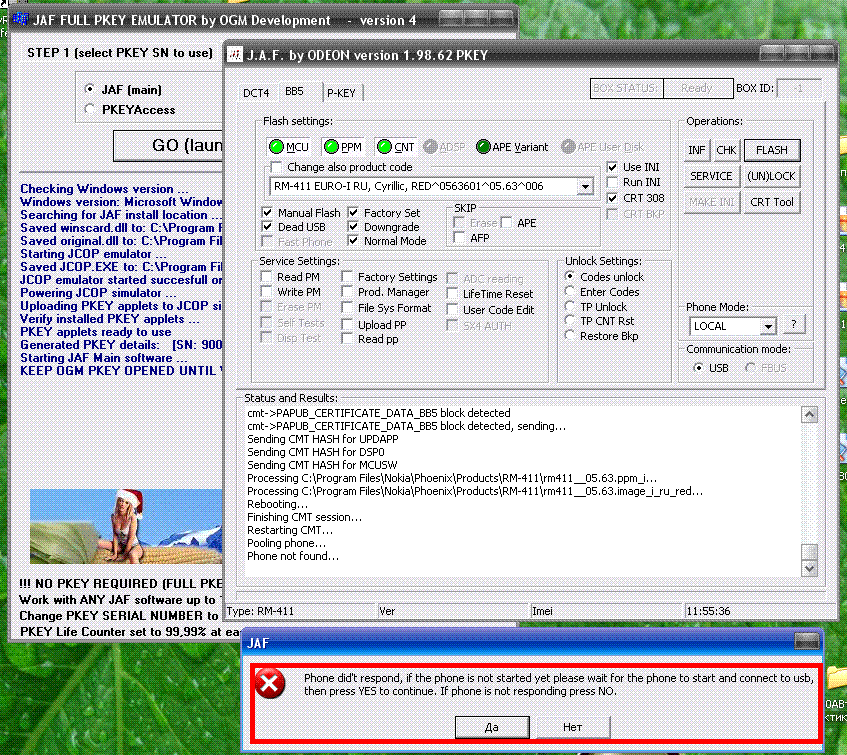Select TP Unlock radio option

pyautogui.click(x=569, y=306)
